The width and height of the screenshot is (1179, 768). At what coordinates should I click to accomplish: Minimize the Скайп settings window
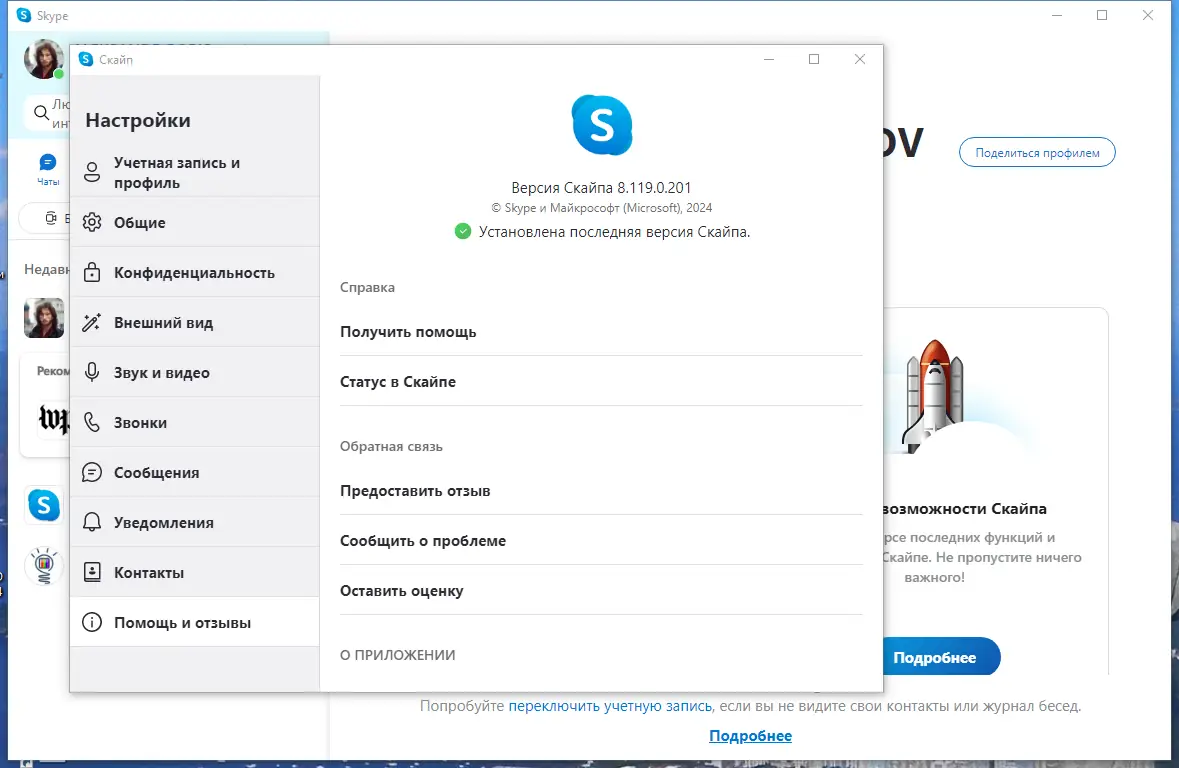pos(768,59)
